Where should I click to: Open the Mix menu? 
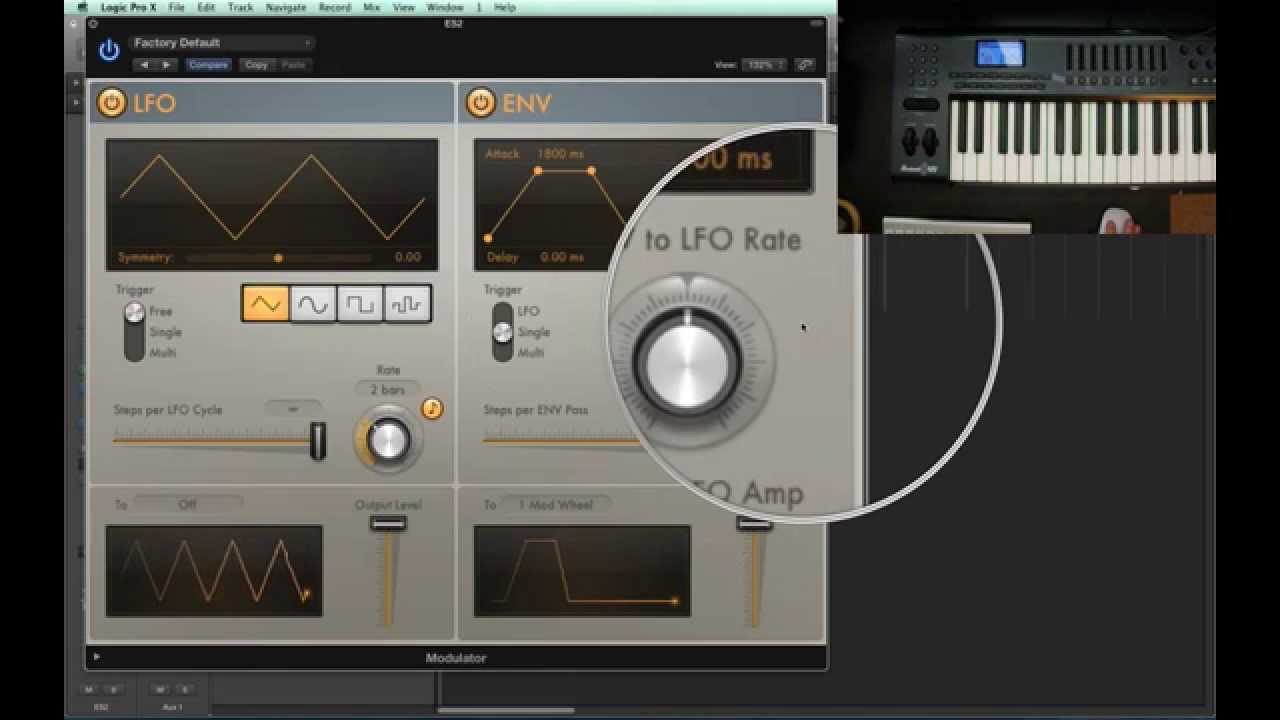pyautogui.click(x=371, y=7)
